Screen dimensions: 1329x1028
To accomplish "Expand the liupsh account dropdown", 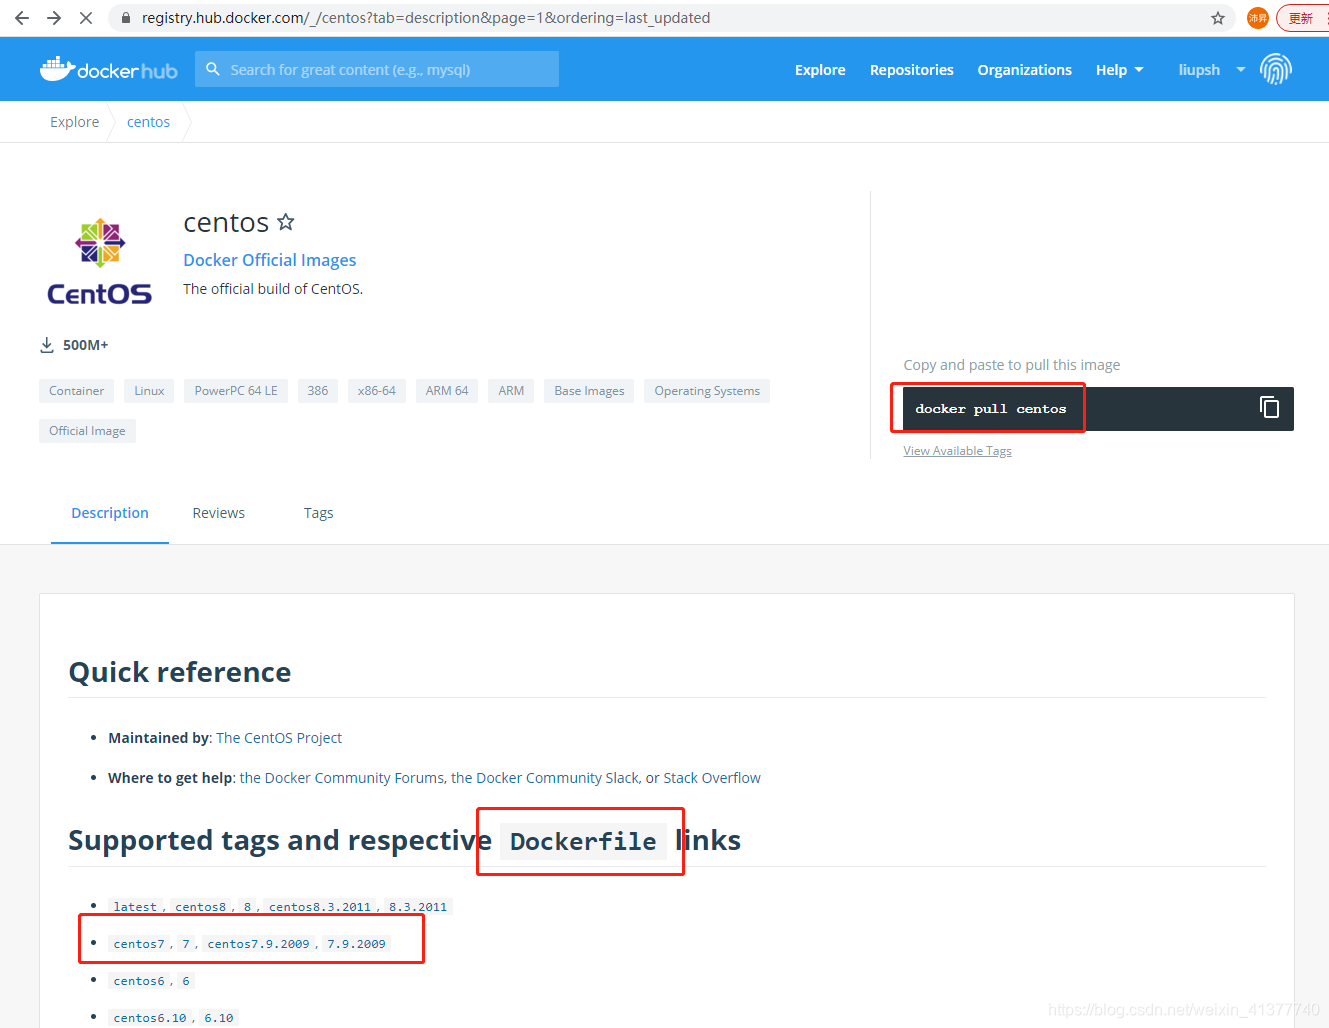I will pos(1212,70).
